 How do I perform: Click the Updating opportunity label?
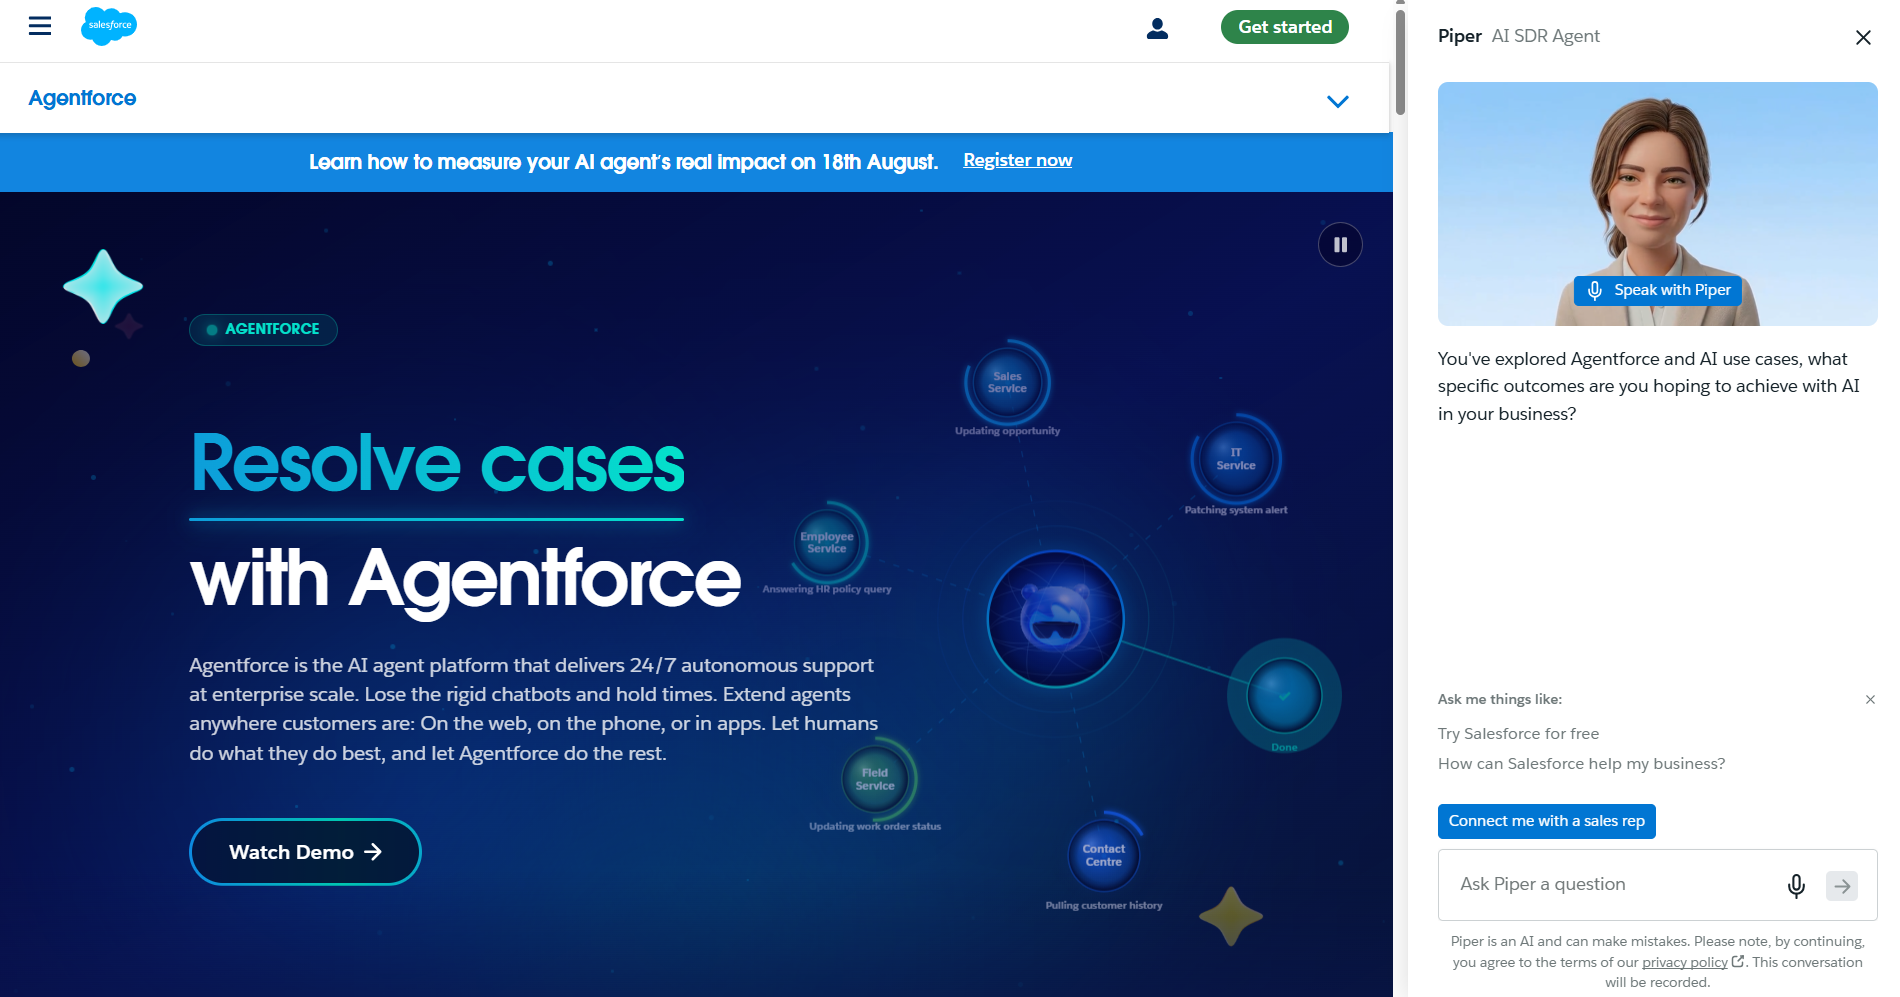click(1007, 431)
